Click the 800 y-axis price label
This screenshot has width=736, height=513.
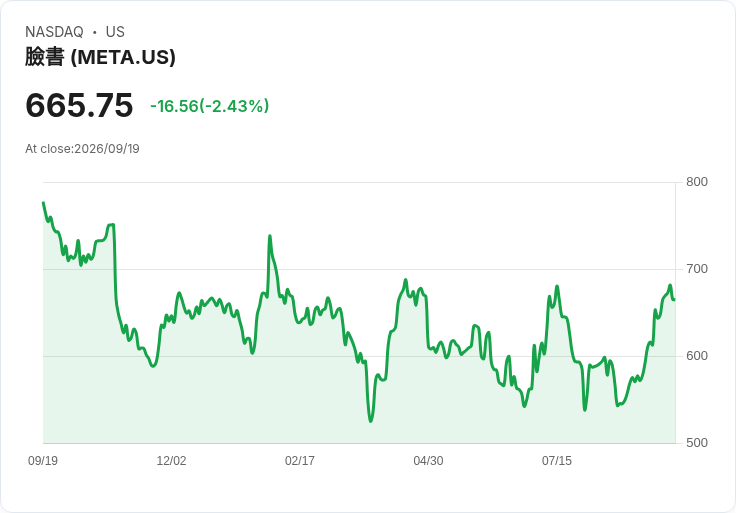coord(697,182)
